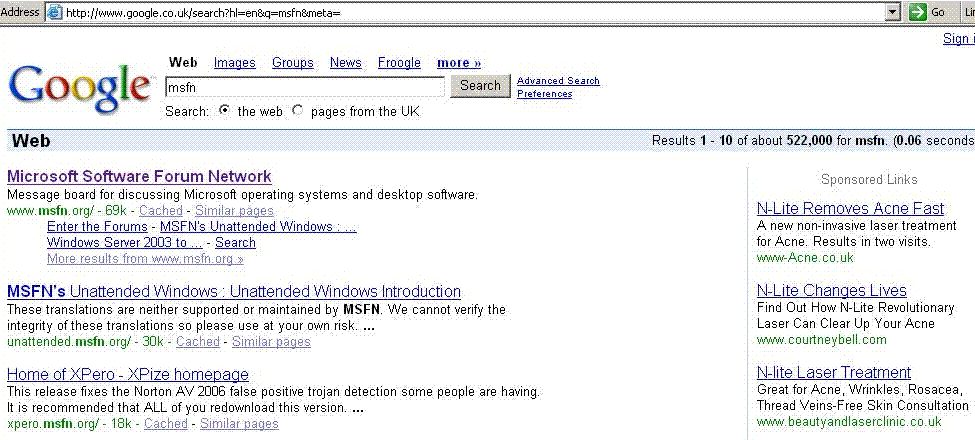Open the Search sublink under msfn.org
Screen dimensions: 975x440
tap(235, 243)
